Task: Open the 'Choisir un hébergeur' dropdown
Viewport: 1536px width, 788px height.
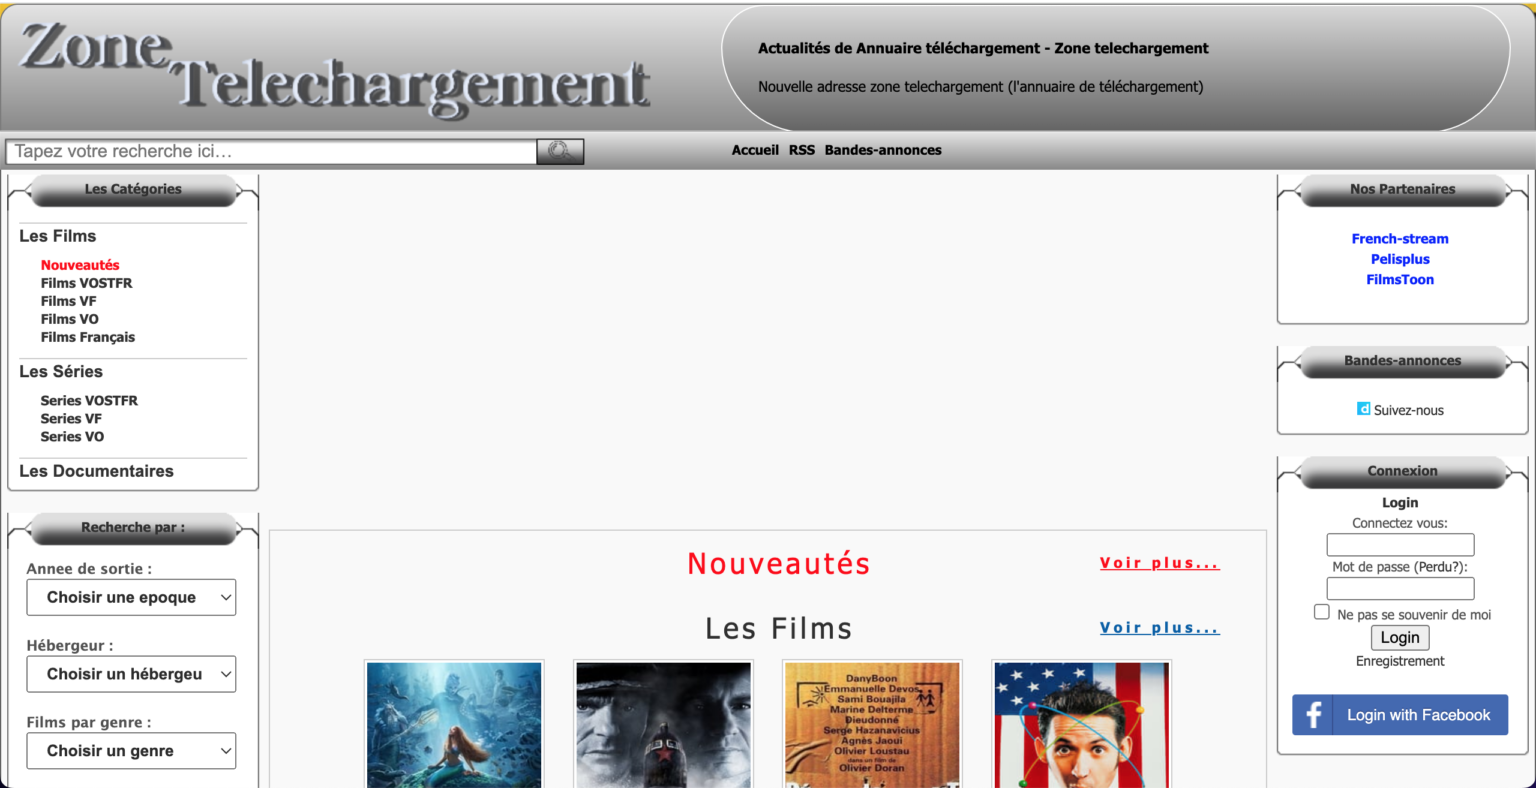Action: (131, 674)
